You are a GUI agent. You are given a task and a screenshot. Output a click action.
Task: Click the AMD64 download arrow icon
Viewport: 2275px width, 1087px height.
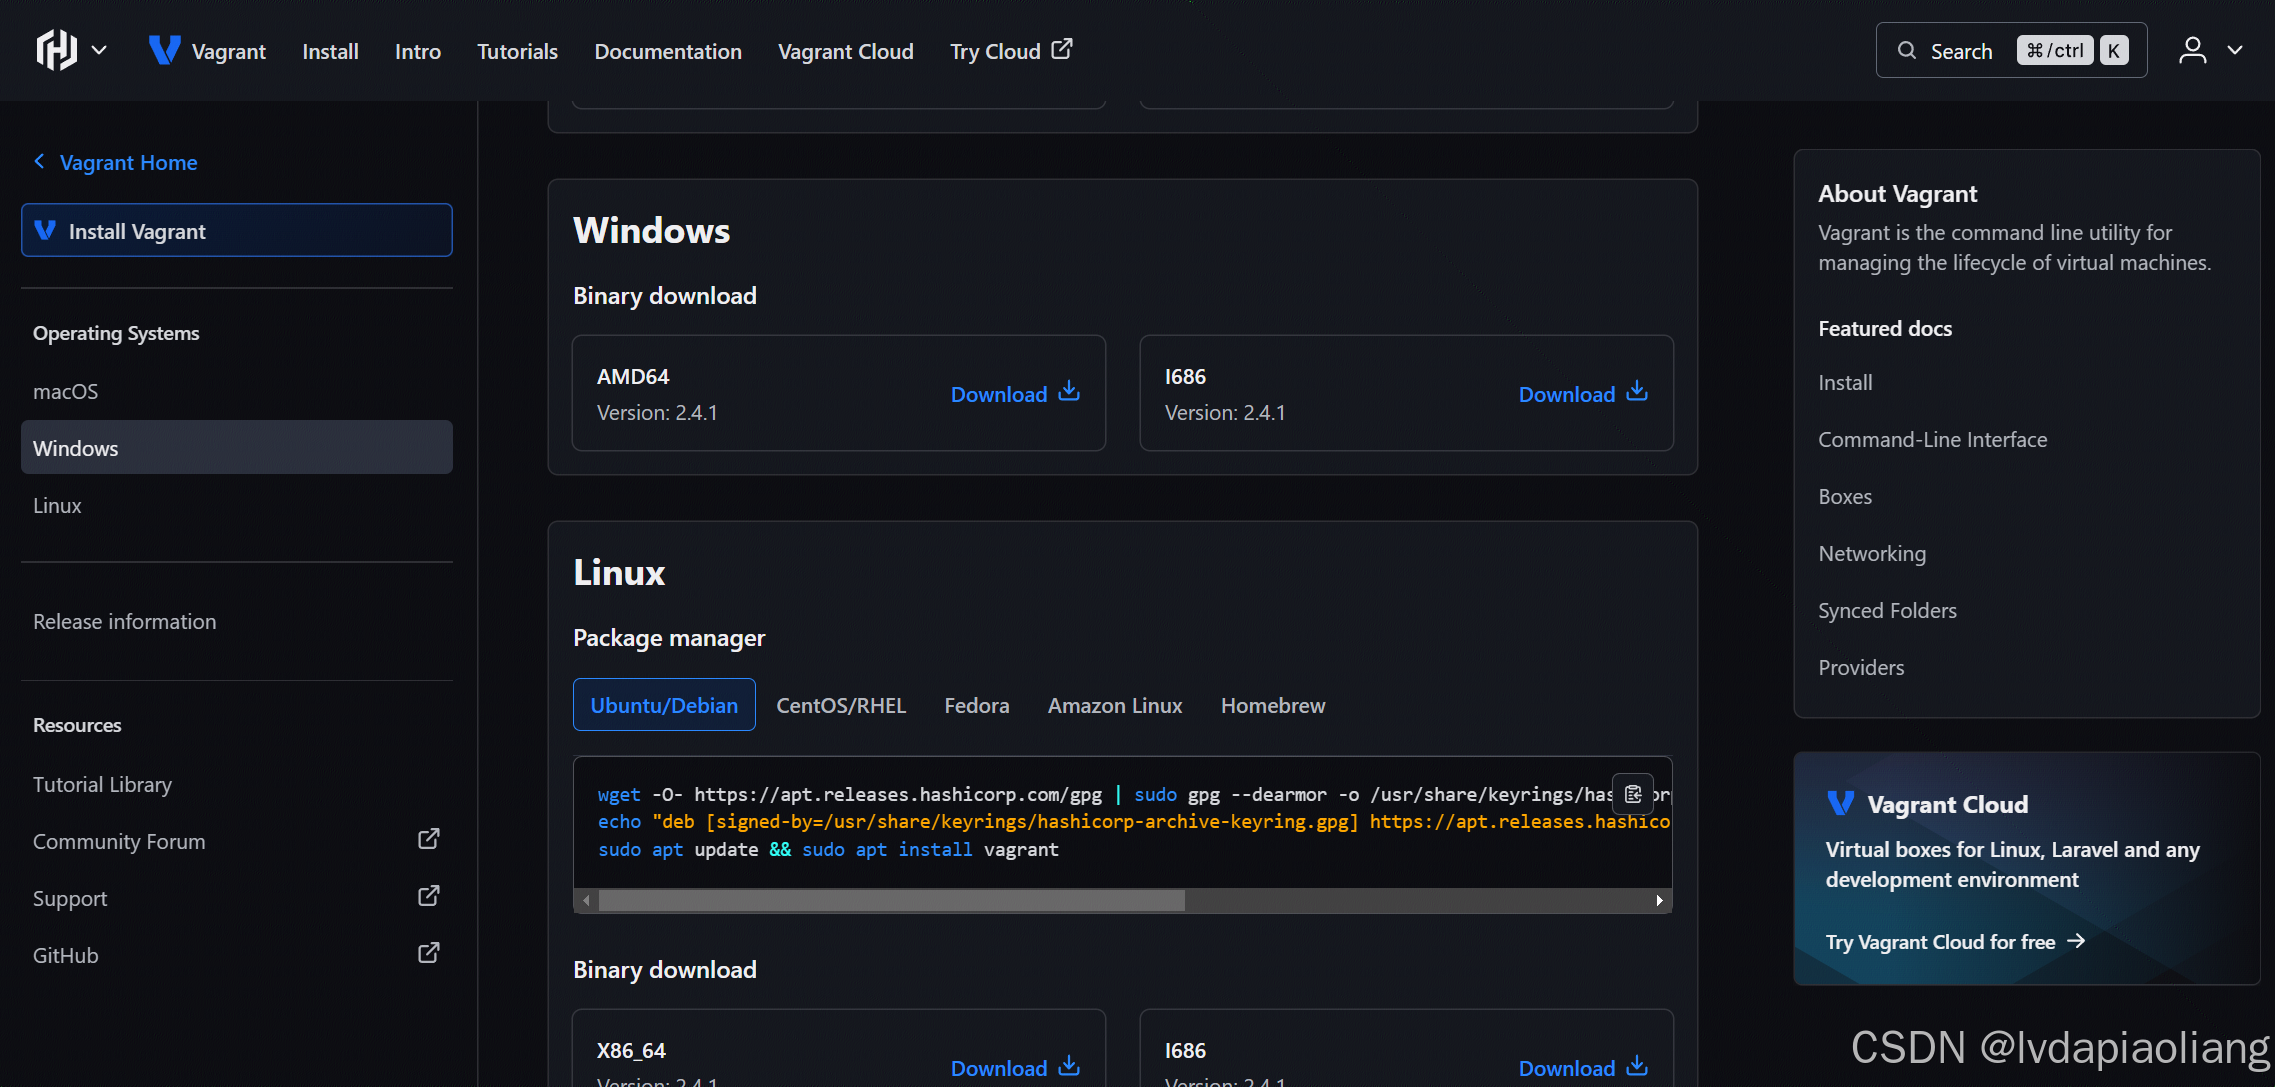pos(1069,390)
